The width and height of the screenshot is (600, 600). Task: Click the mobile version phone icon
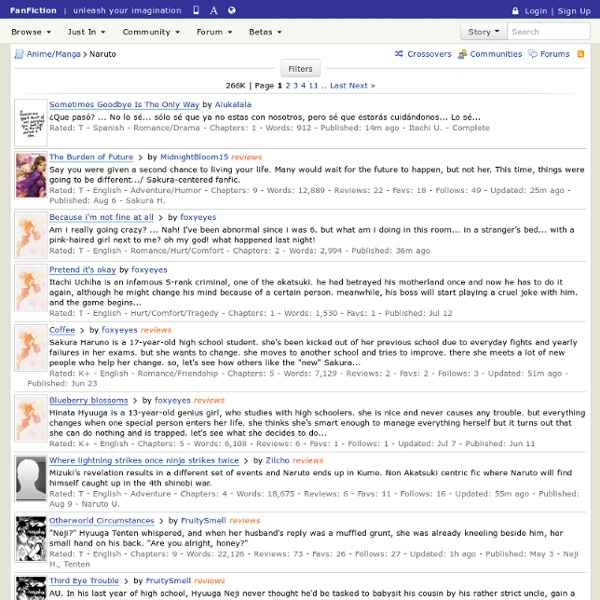click(x=196, y=10)
